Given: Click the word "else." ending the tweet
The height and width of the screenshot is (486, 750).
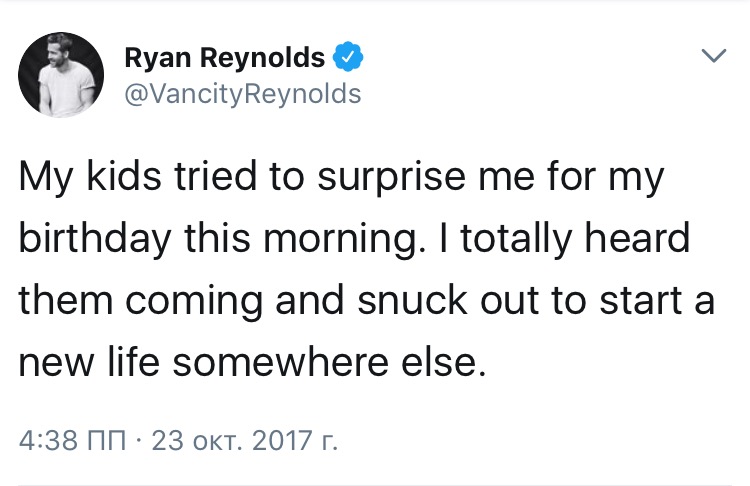Looking at the screenshot, I should [x=443, y=361].
